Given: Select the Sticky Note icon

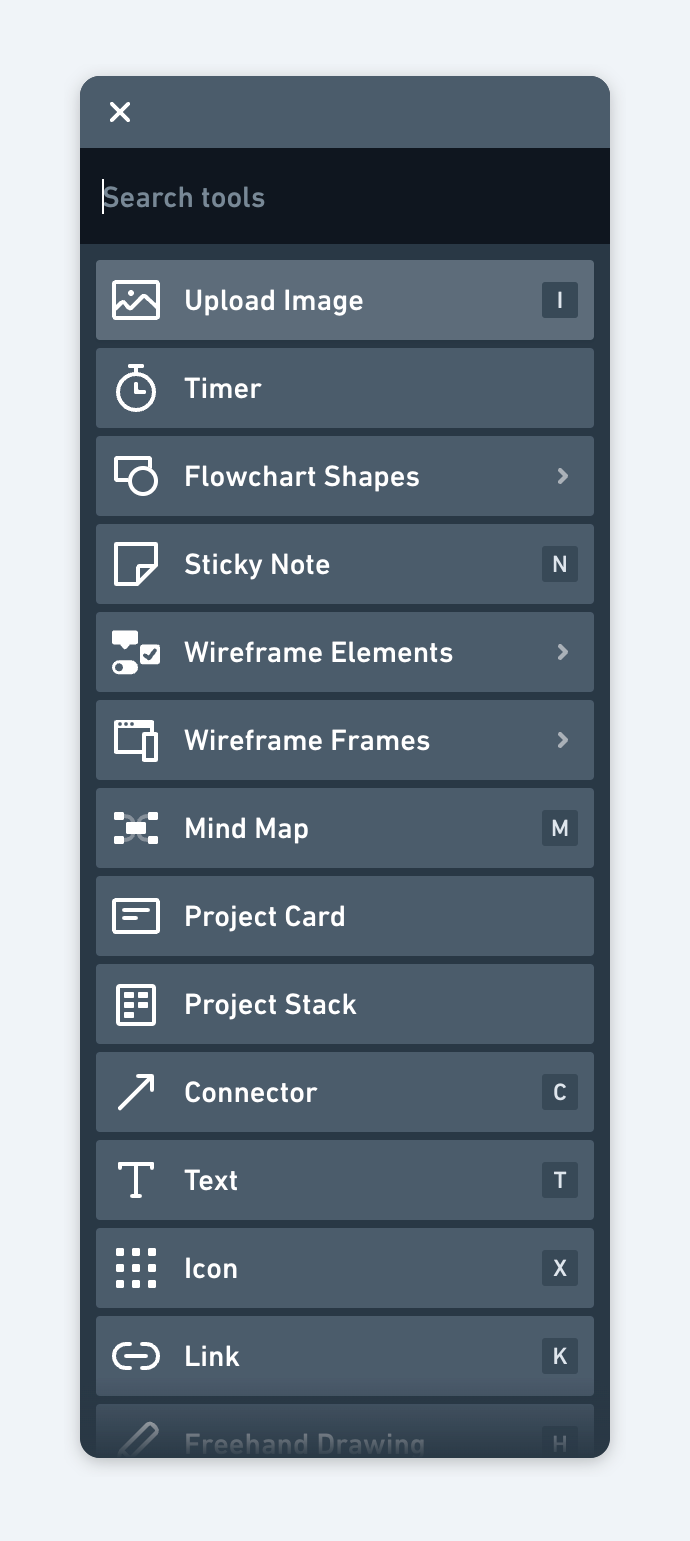Looking at the screenshot, I should [x=136, y=563].
